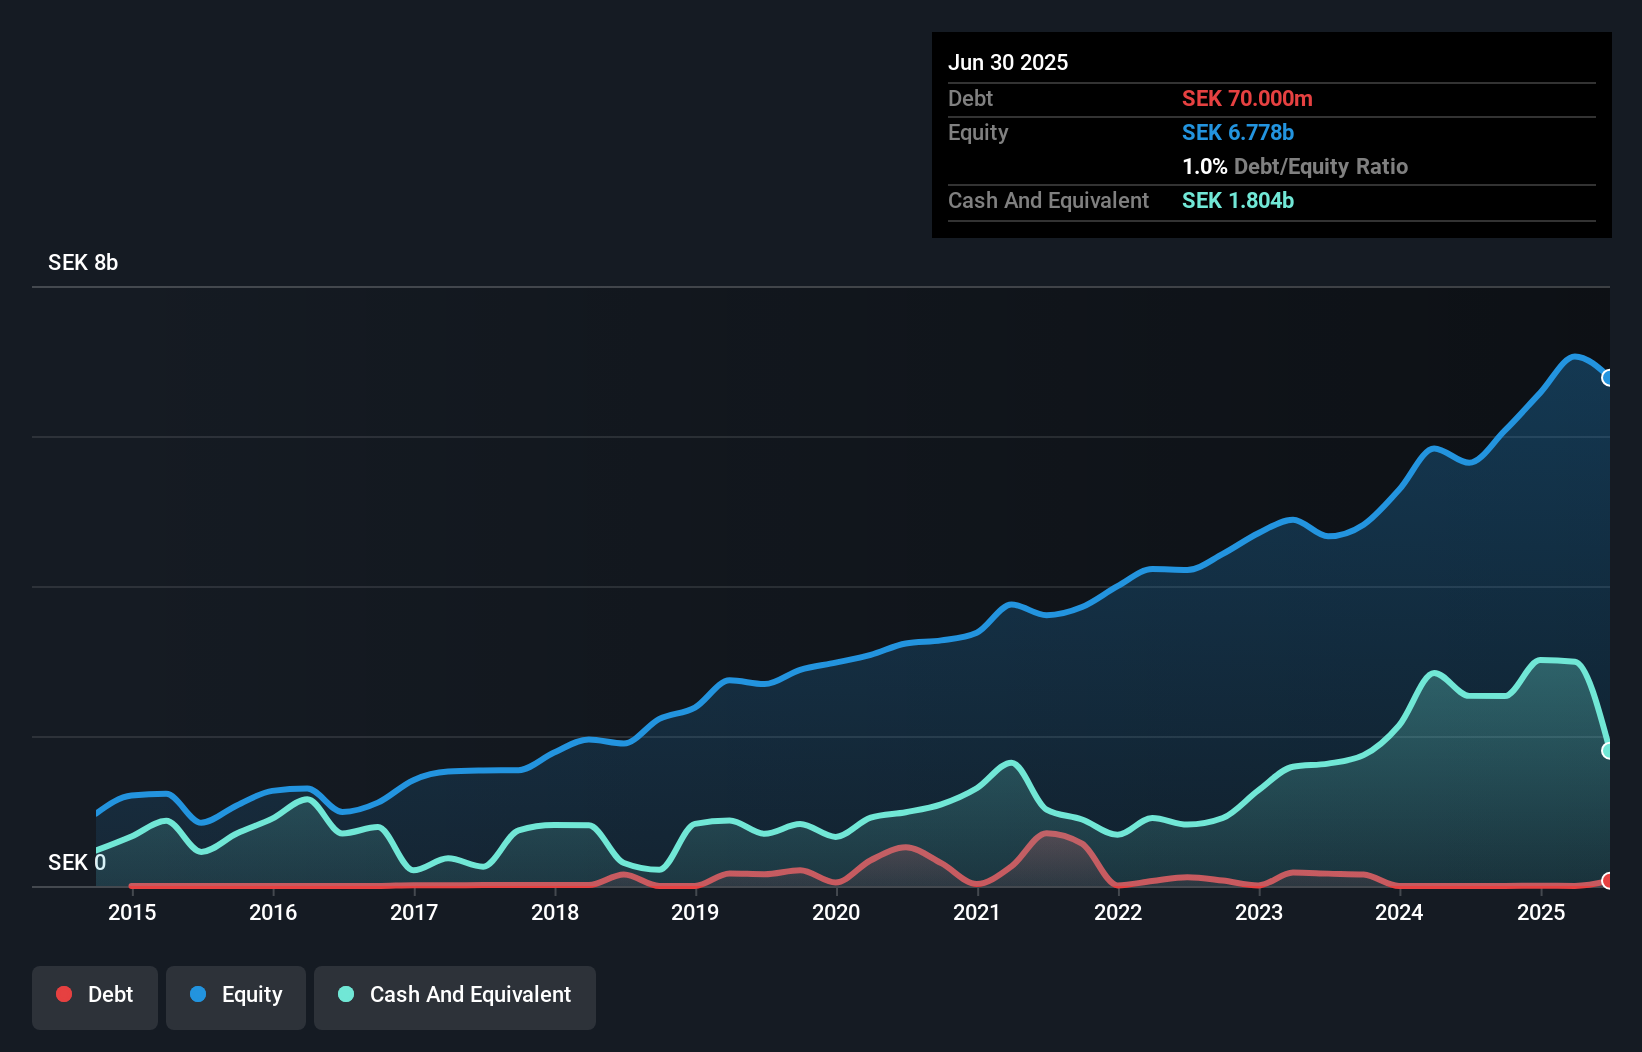Click the 2018 x-axis label
Image resolution: width=1642 pixels, height=1052 pixels.
[x=555, y=912]
